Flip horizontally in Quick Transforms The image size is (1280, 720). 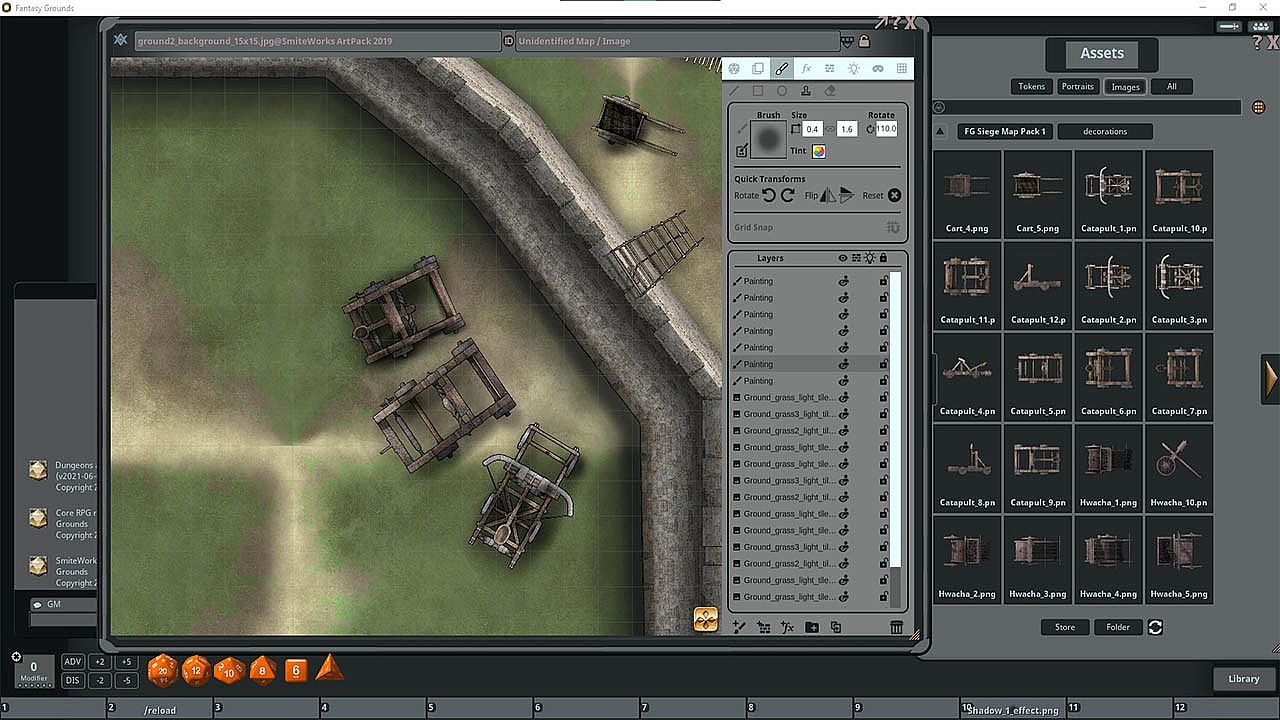click(828, 195)
